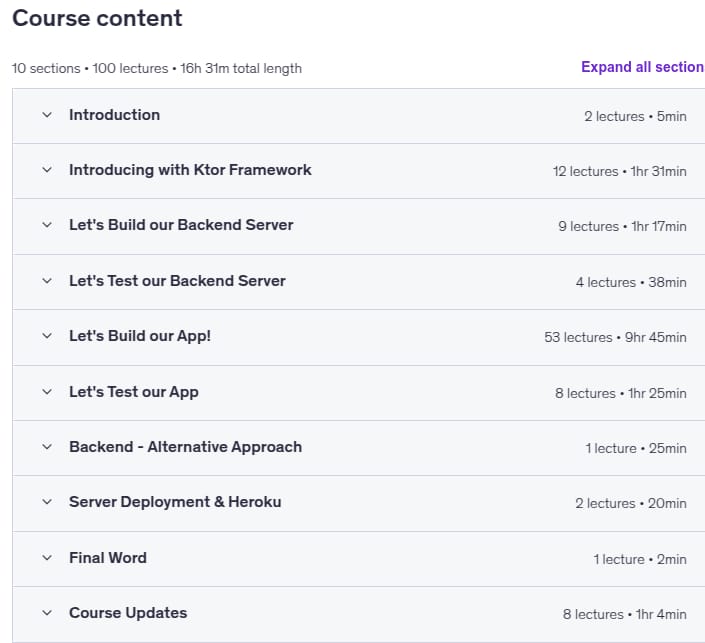Open the Final Word section title

coord(107,558)
